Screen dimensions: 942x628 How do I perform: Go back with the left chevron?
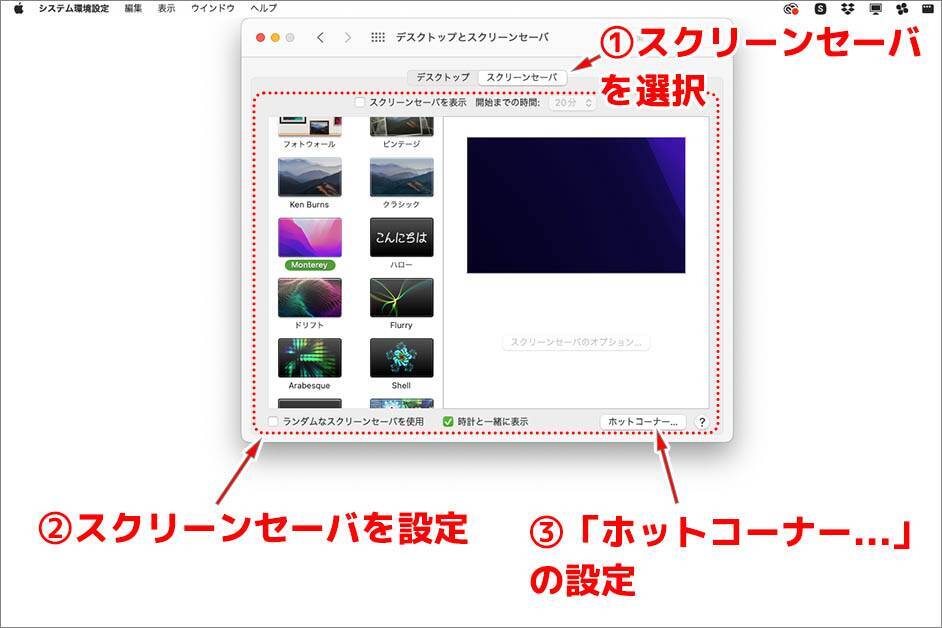pyautogui.click(x=320, y=37)
